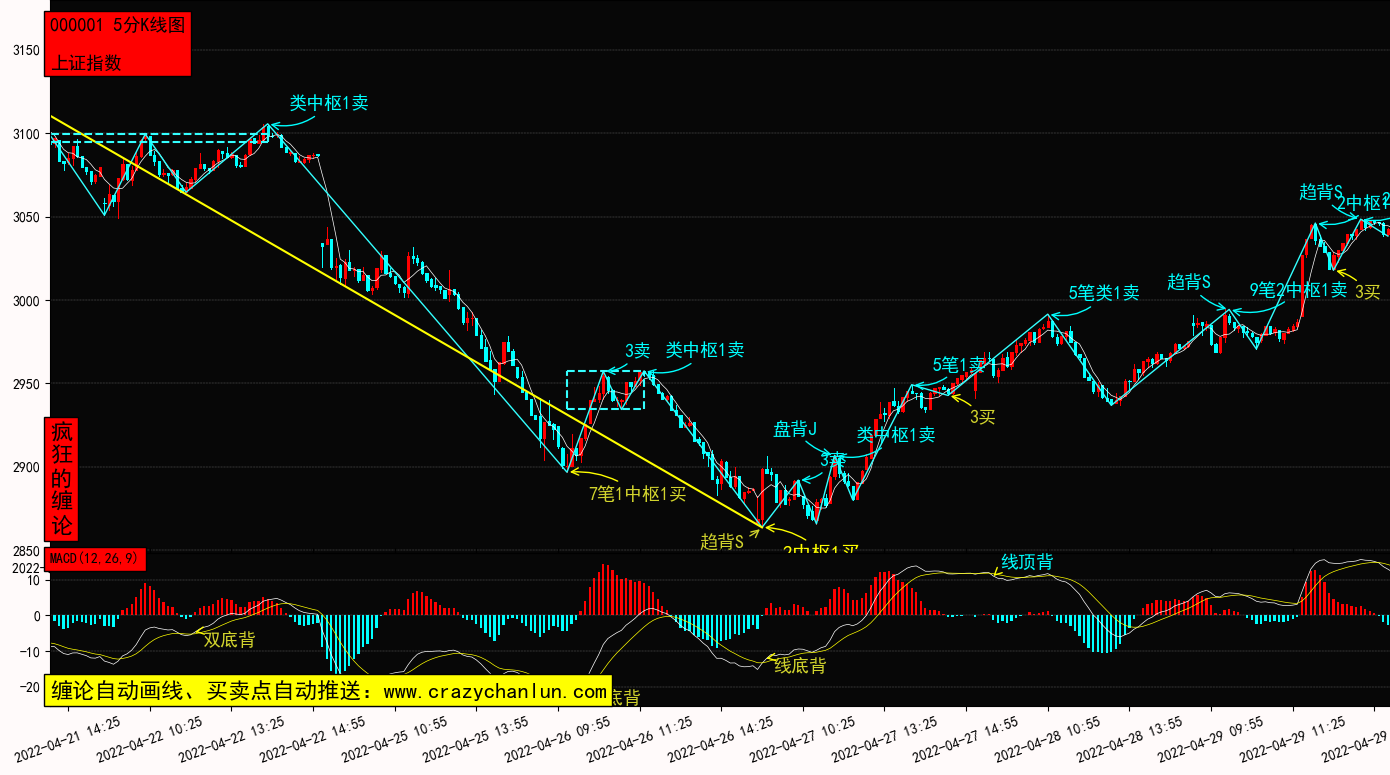The image size is (1390, 775).
Task: Click the 5笔类1卖 sell signal label
Action: 1103,293
